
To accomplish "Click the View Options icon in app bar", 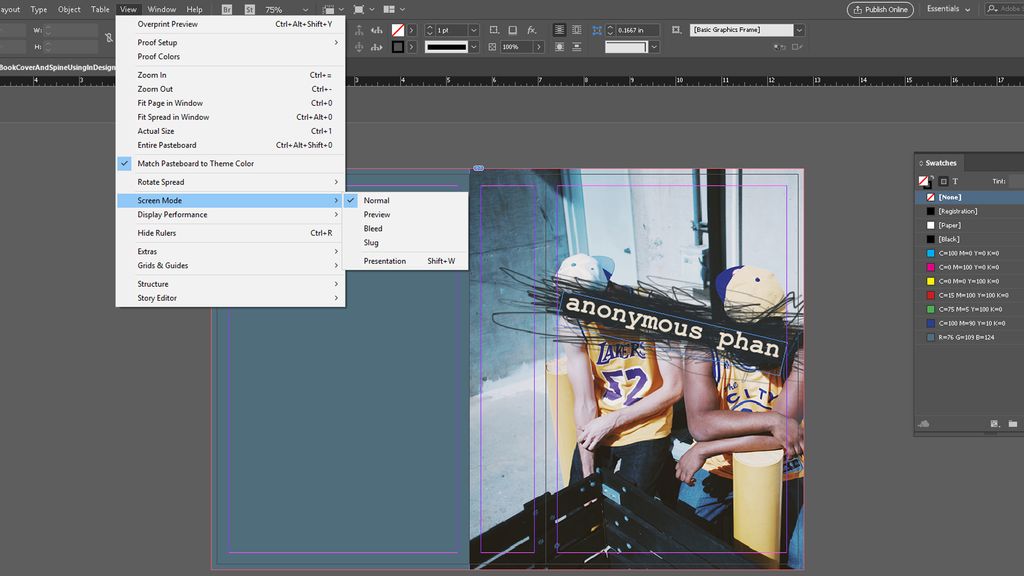I will point(329,9).
